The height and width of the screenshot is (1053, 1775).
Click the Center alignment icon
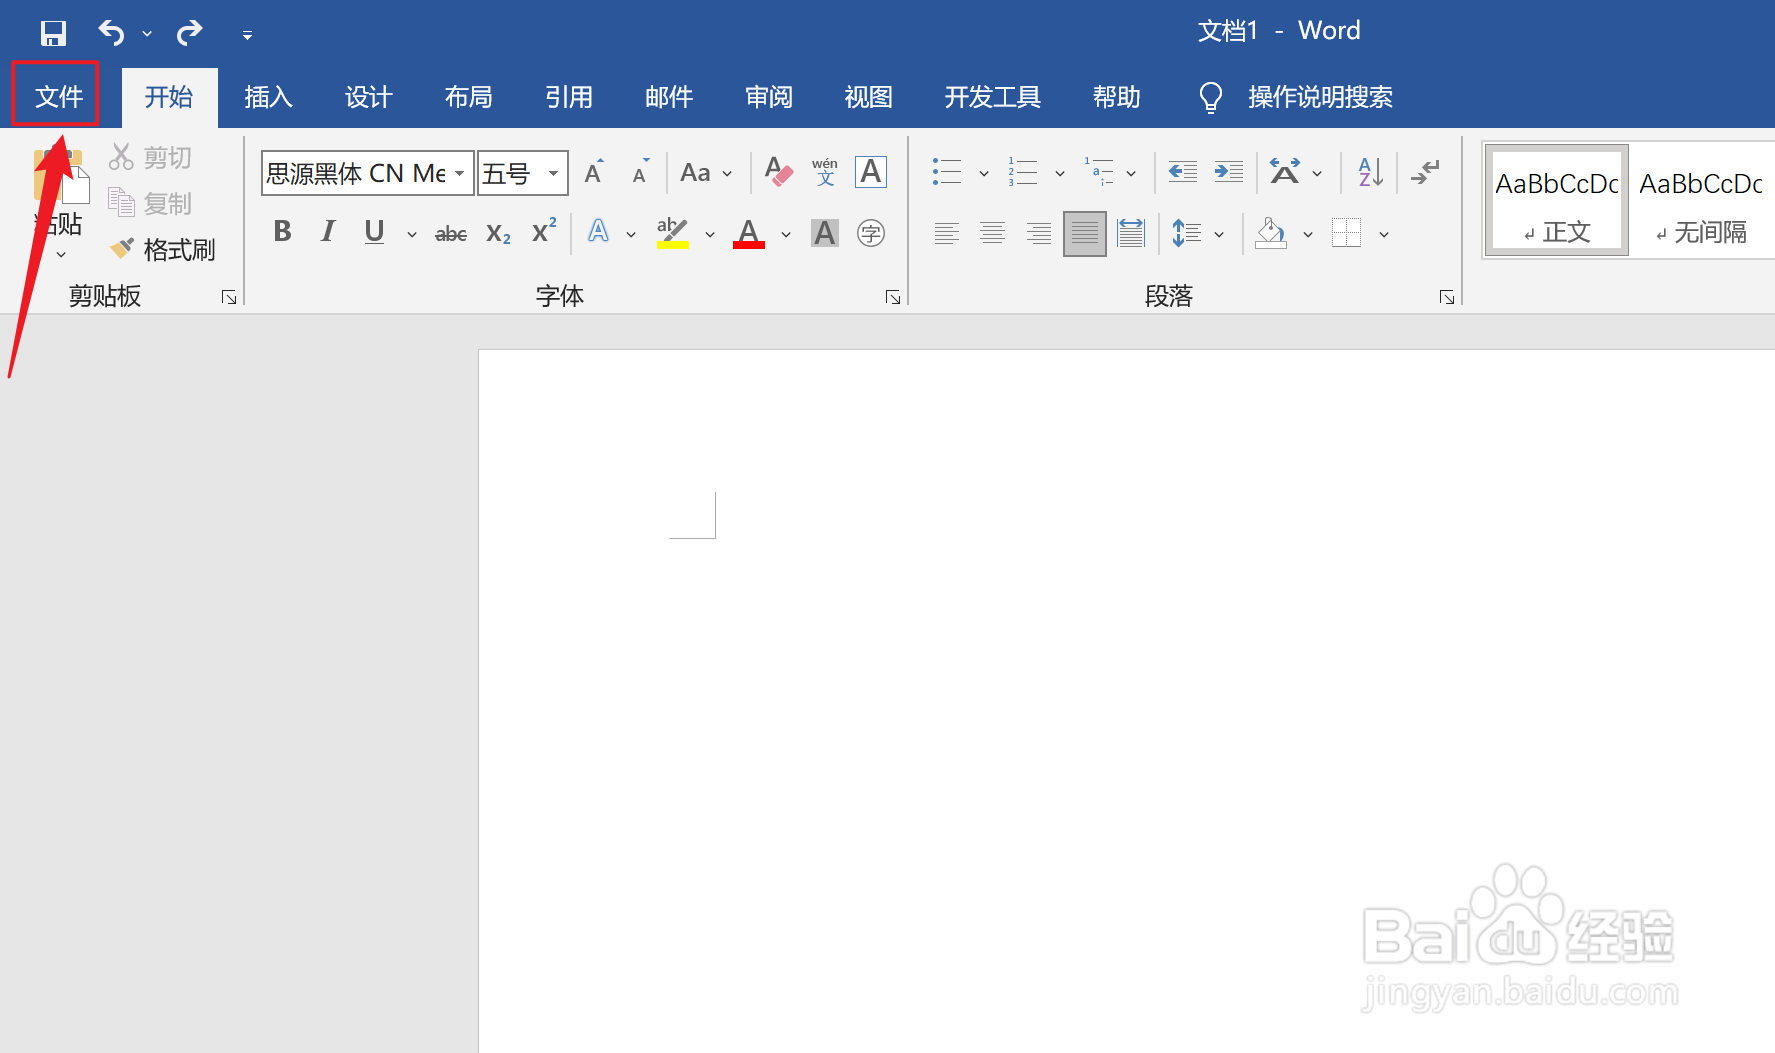(992, 234)
